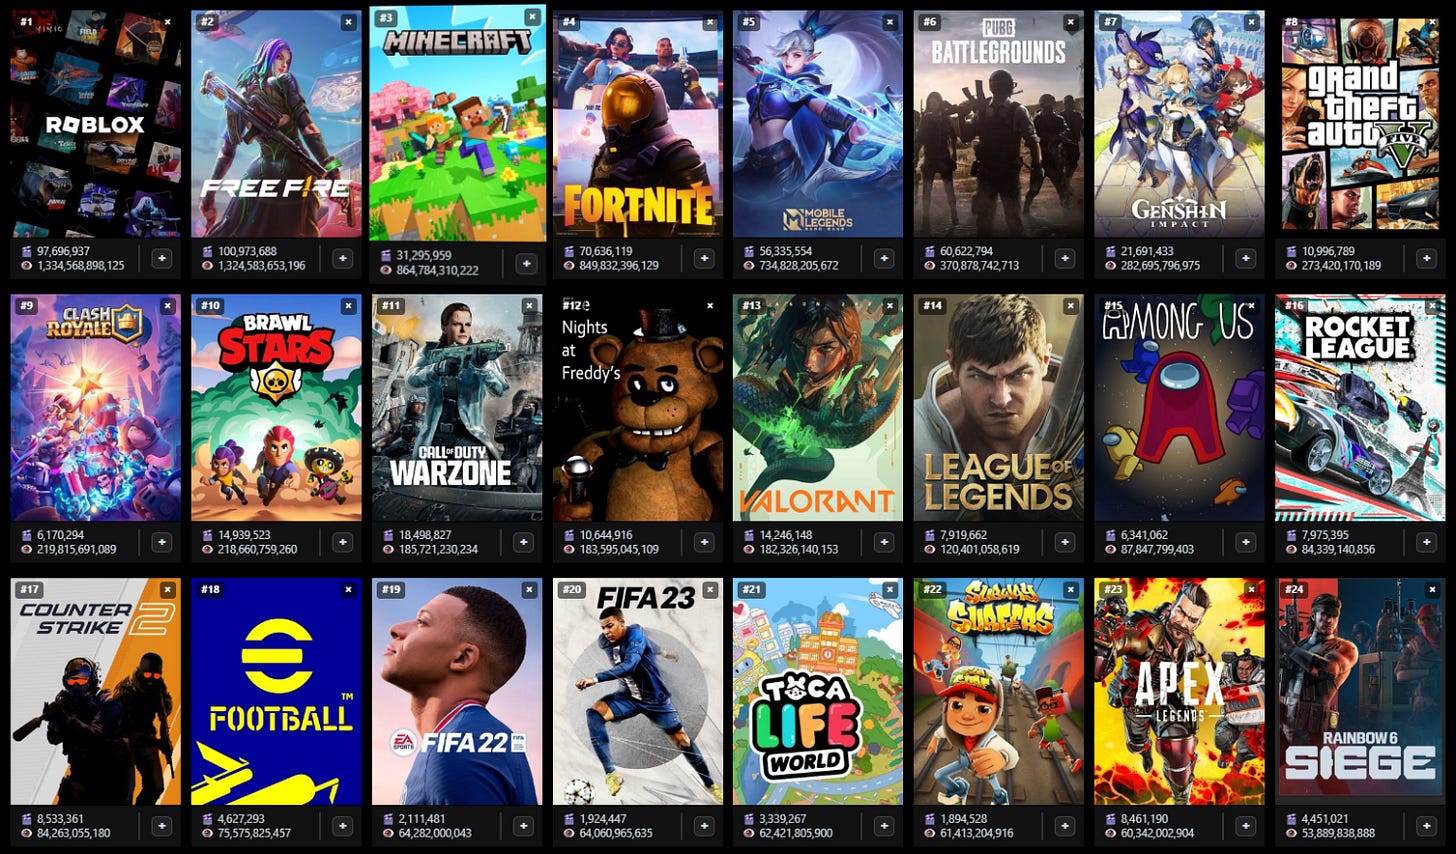Click plus button beneath Brawl Stars card
1456x854 pixels.
click(x=342, y=542)
